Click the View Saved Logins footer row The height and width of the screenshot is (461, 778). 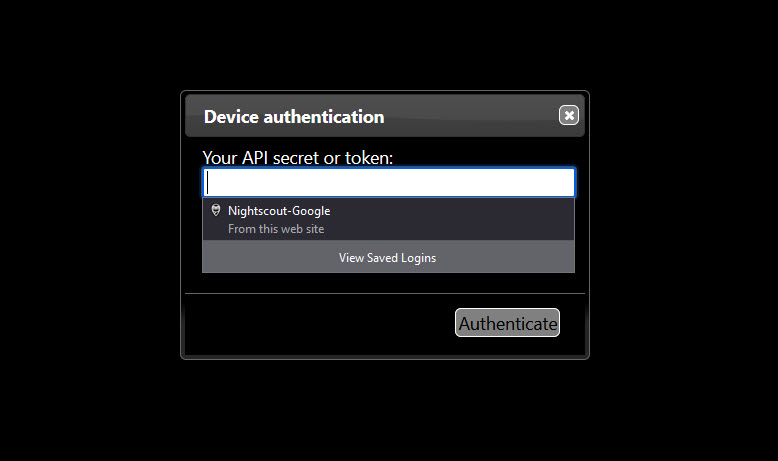[388, 257]
